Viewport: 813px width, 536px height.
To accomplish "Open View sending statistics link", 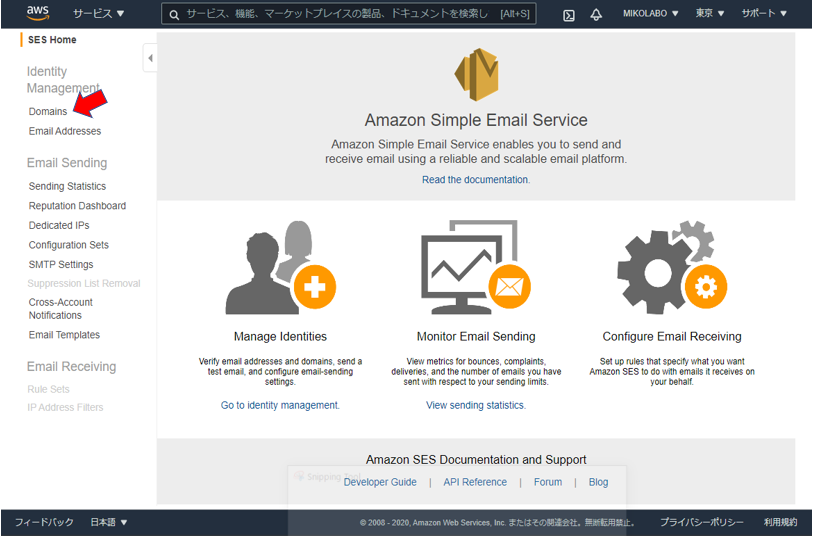I will [x=475, y=405].
